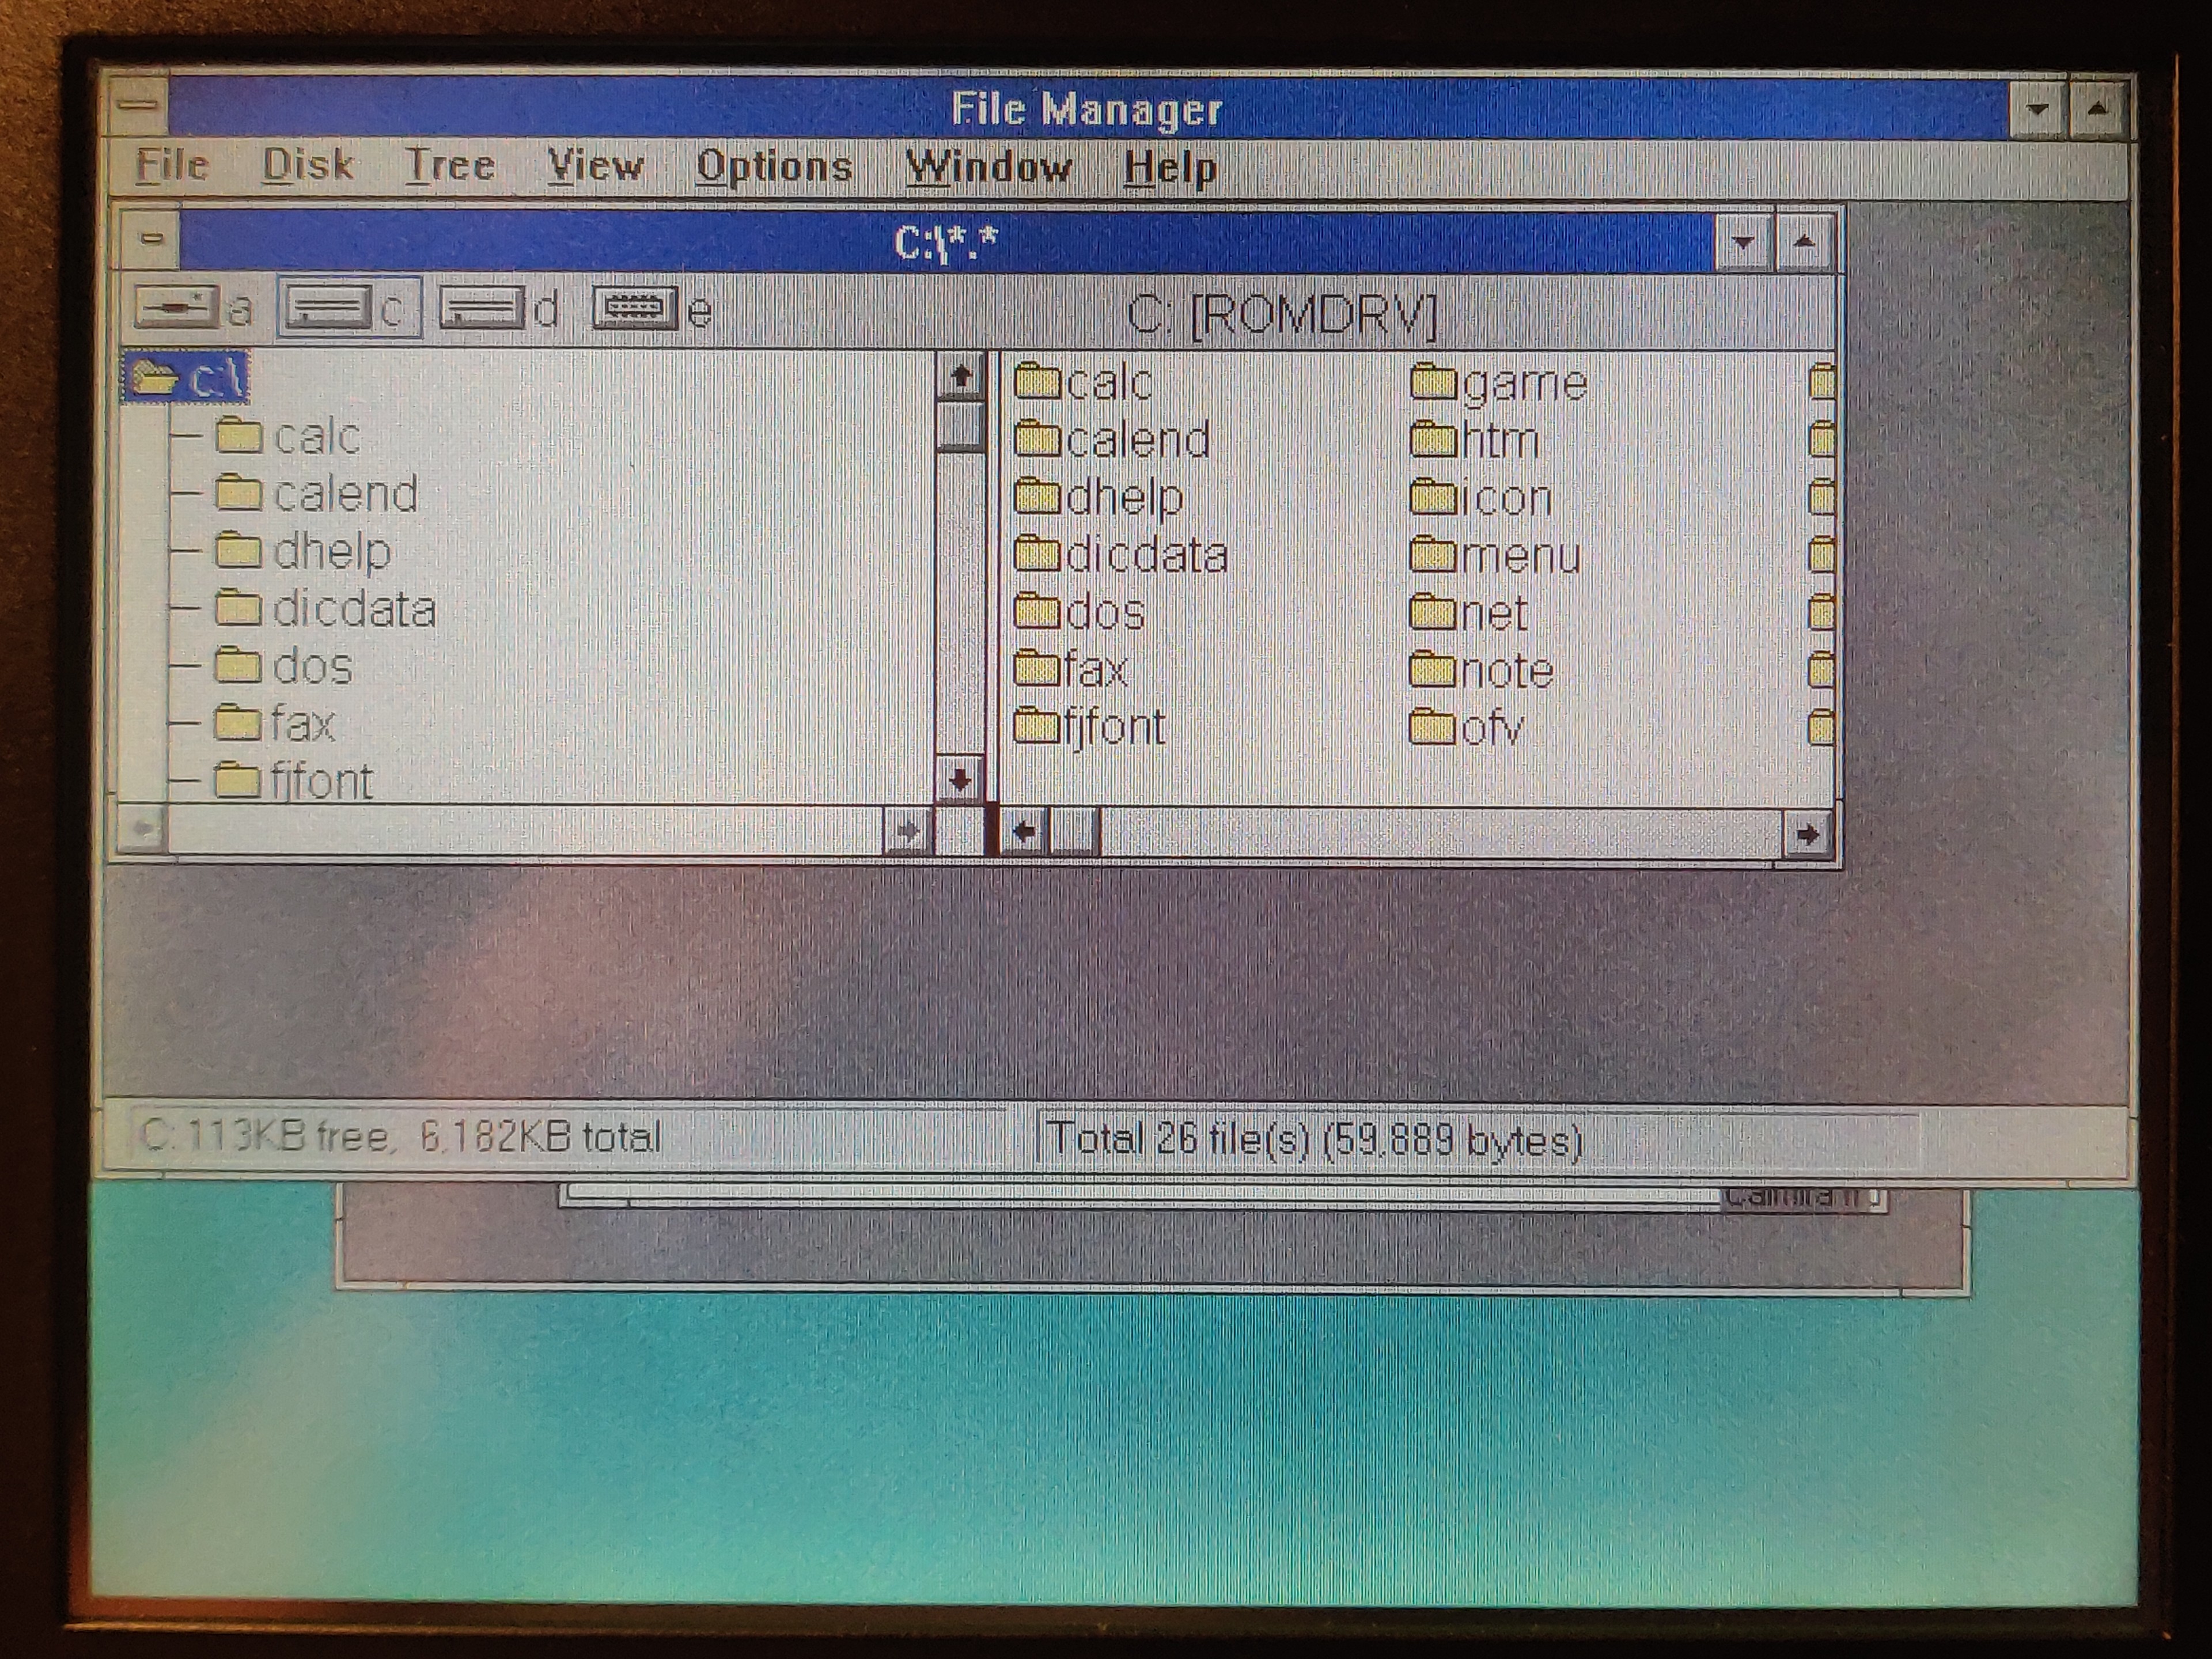Click menu folder in file list
Image resolution: width=2212 pixels, height=1659 pixels.
(x=1495, y=555)
